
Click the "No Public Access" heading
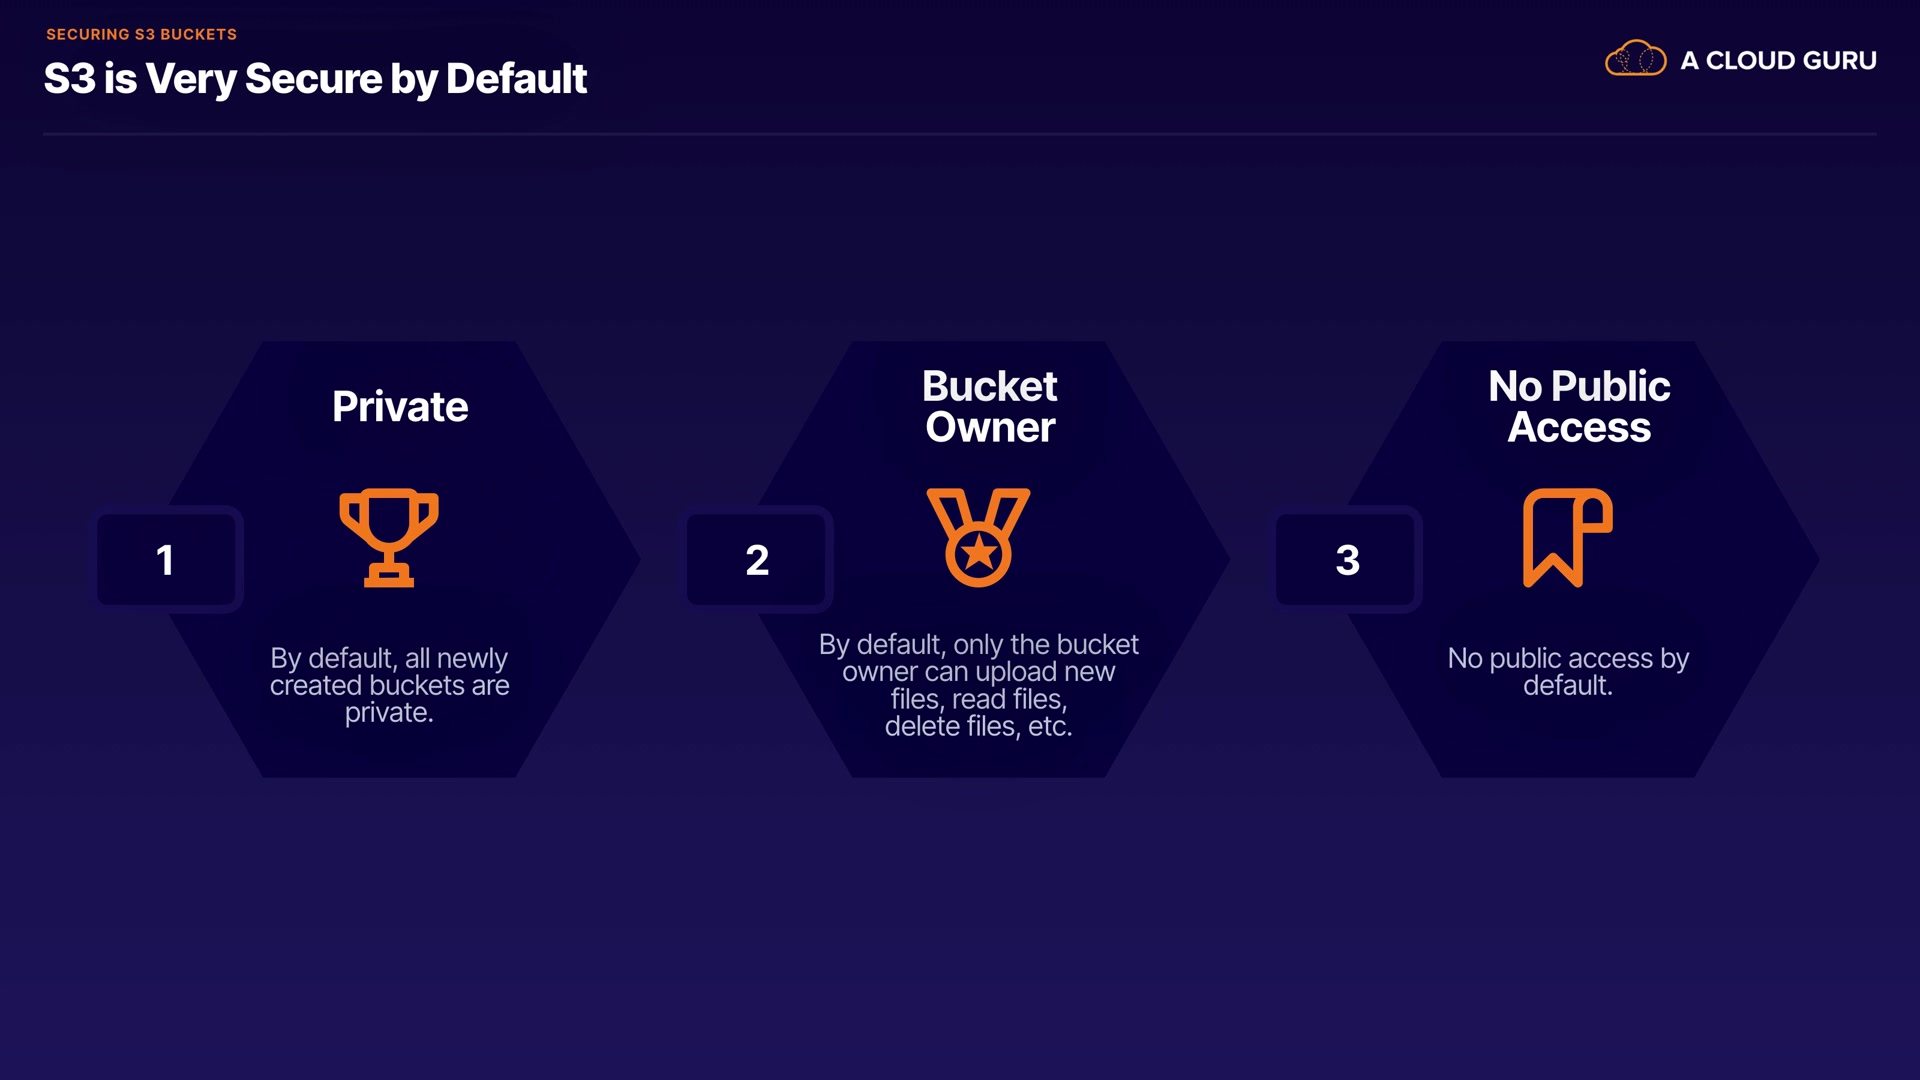tap(1579, 406)
